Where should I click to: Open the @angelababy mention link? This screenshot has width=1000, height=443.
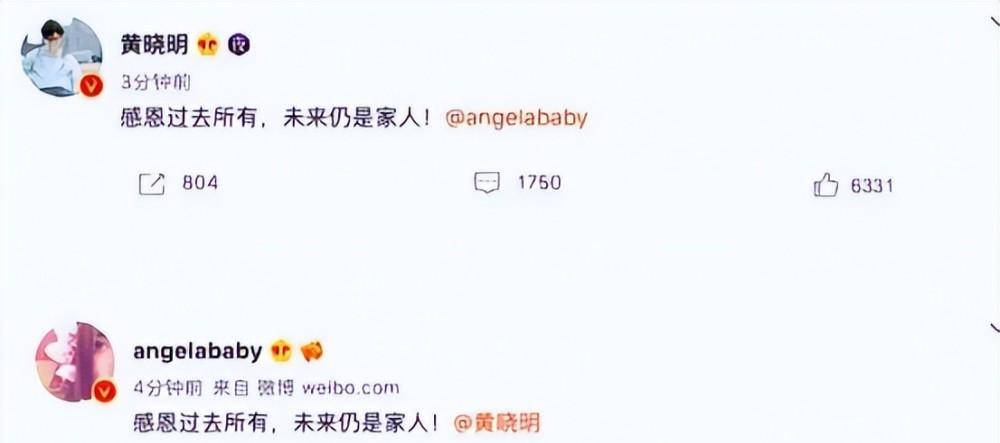(x=515, y=119)
